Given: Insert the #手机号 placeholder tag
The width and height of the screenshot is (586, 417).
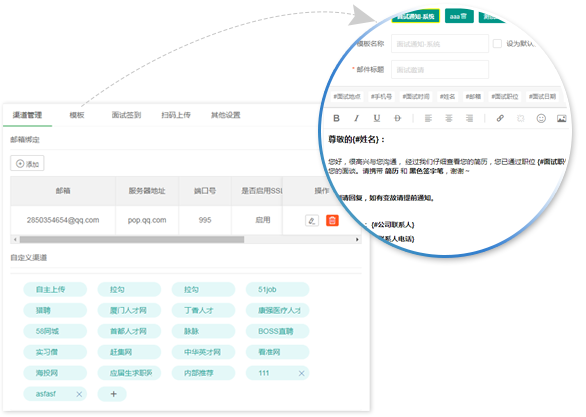Looking at the screenshot, I should coord(381,96).
